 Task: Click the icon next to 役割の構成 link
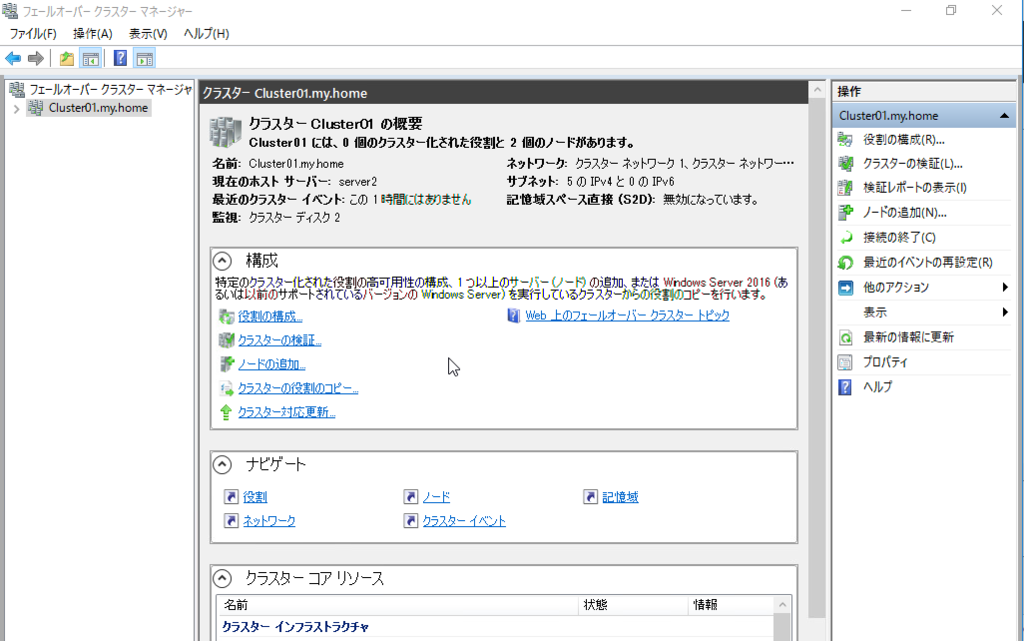(226, 317)
